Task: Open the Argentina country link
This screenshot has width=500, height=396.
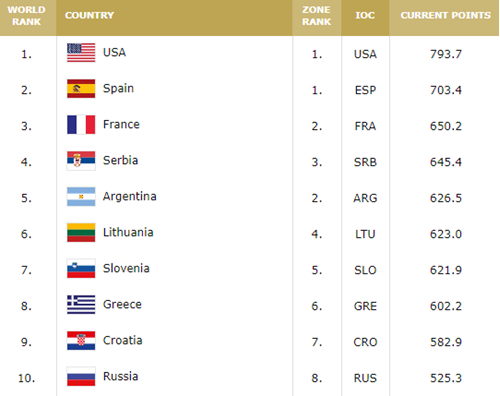Action: pyautogui.click(x=130, y=196)
